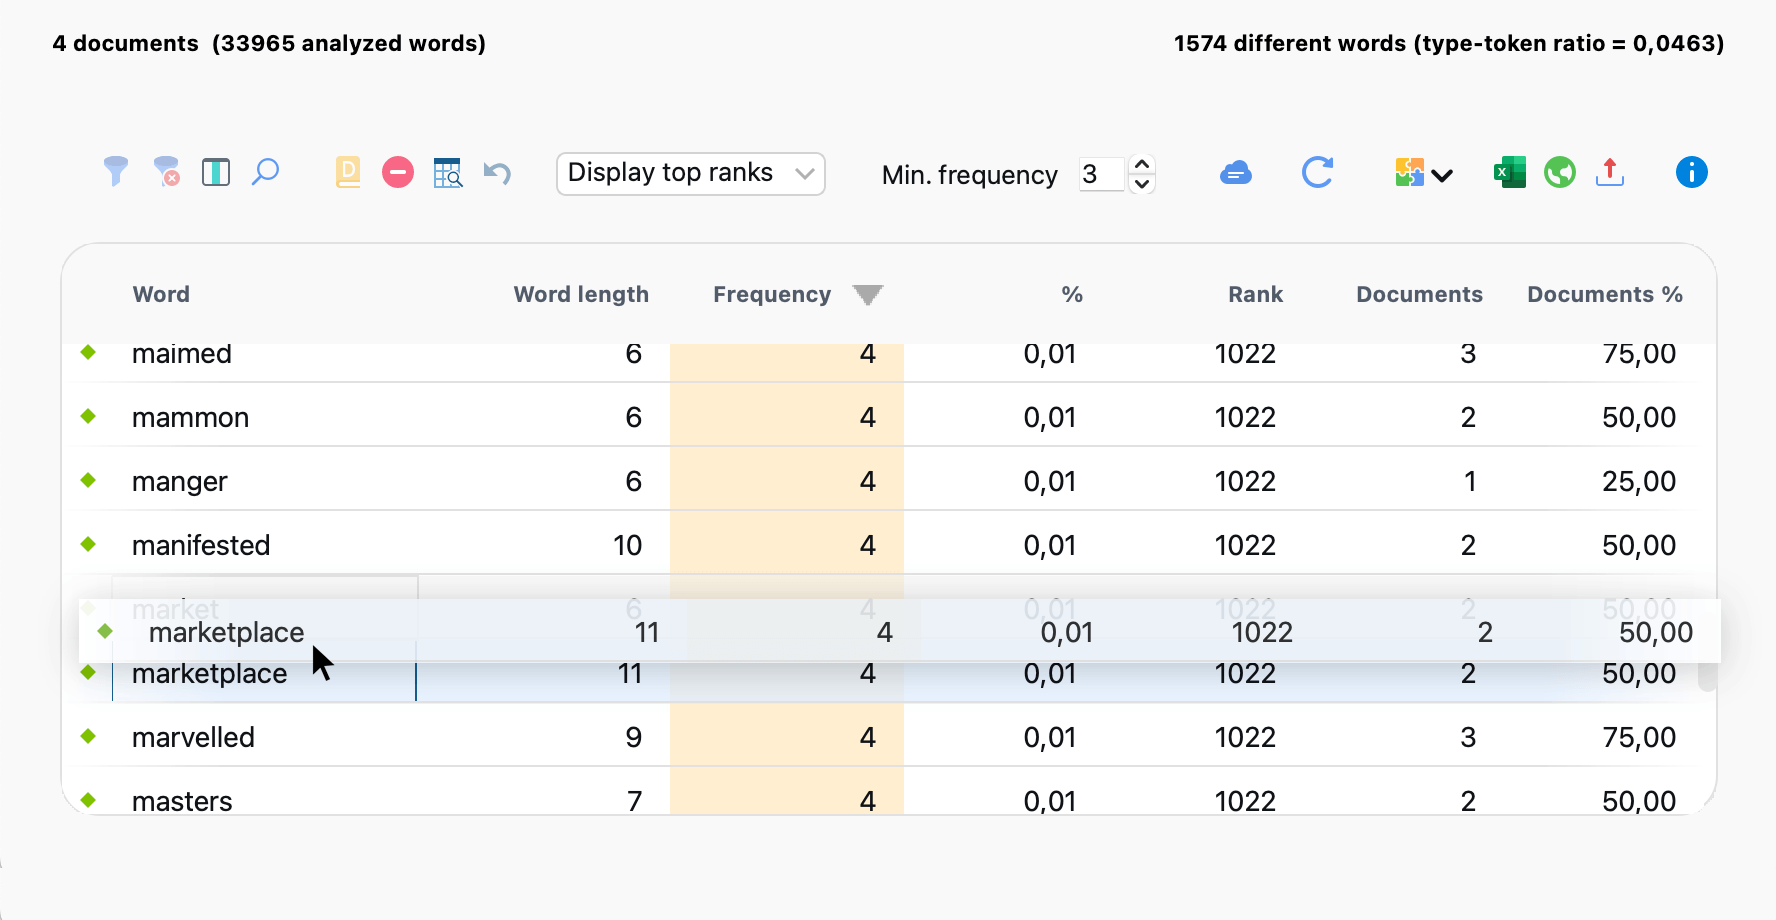Viewport: 1776px width, 920px height.
Task: Click the Word column header
Action: (x=161, y=294)
